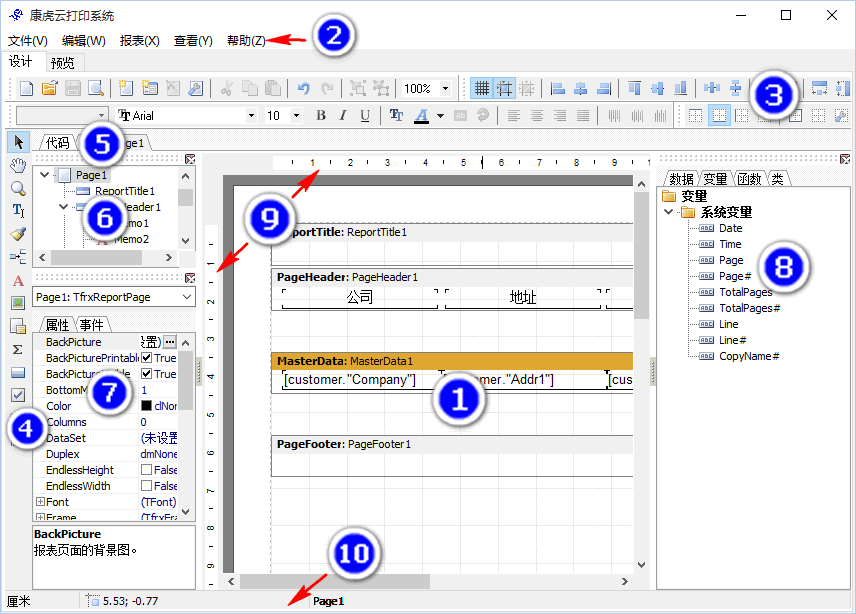Screen dimensions: 856x614
Task: Uncheck the BackPicturePrintable checkbox
Action: pos(147,358)
